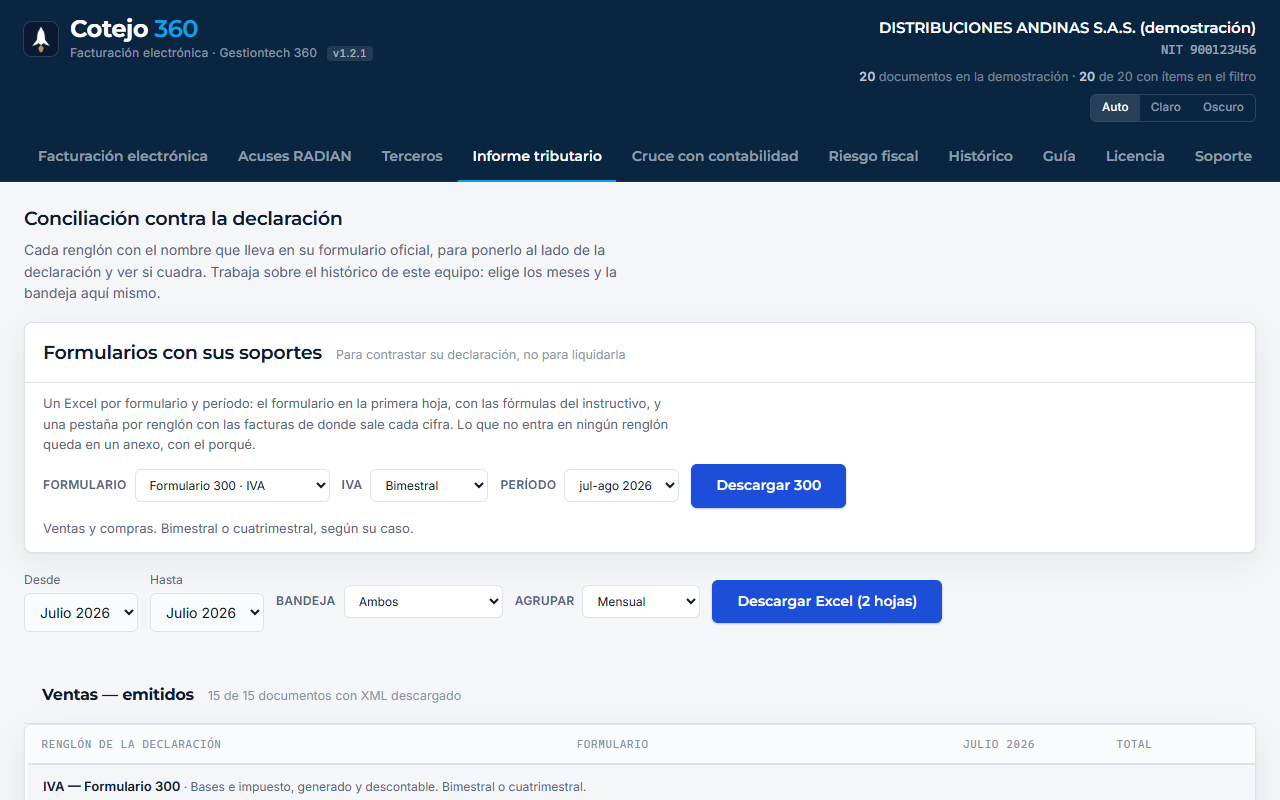Switch theme to Oscuro

pyautogui.click(x=1223, y=107)
